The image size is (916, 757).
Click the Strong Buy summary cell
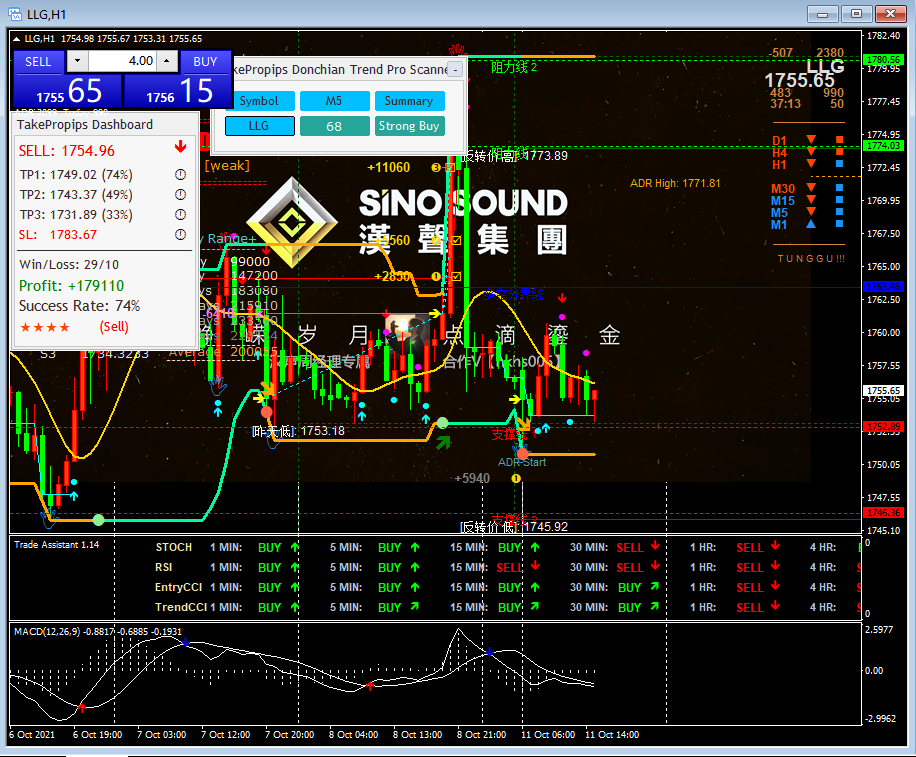(x=409, y=126)
